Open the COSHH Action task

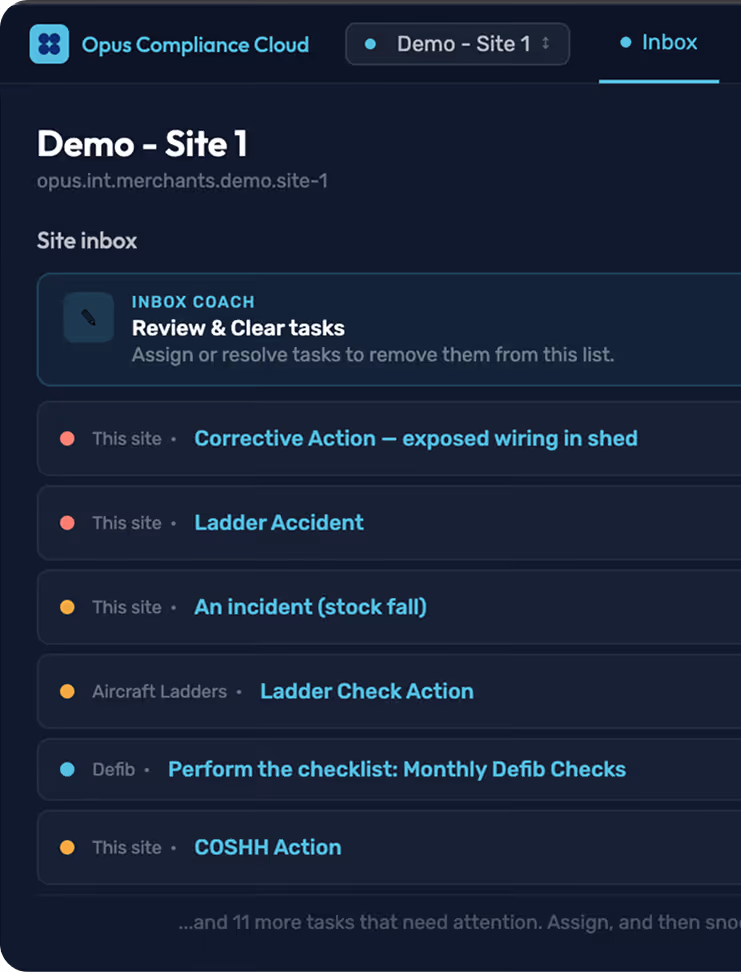pos(268,847)
